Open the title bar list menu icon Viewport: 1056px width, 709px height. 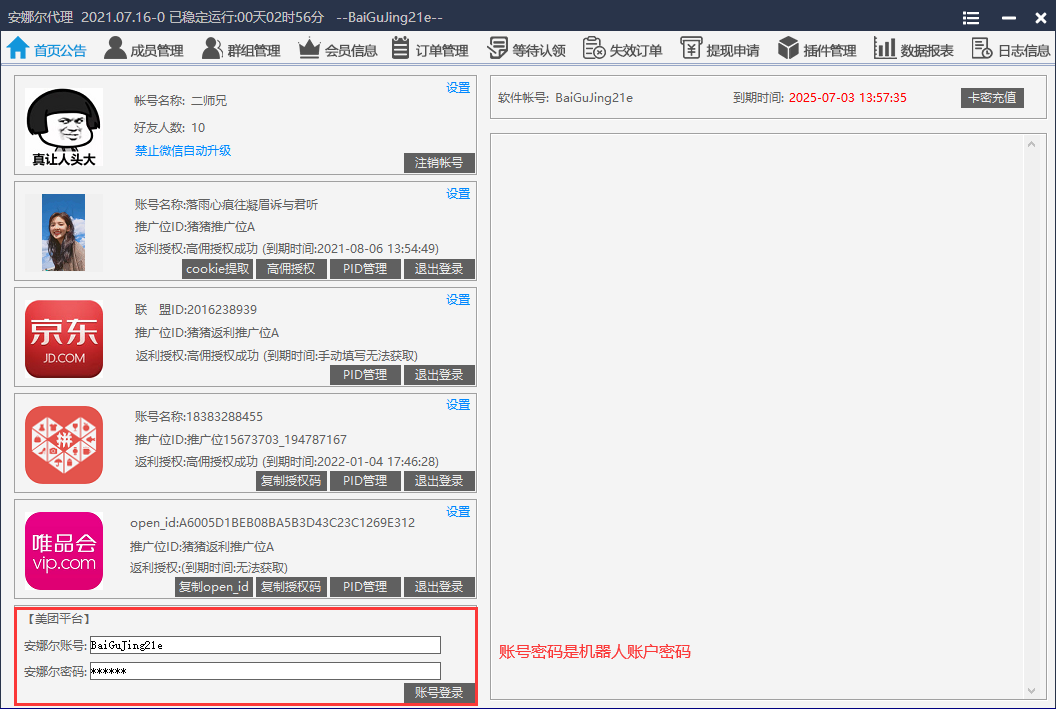point(971,18)
